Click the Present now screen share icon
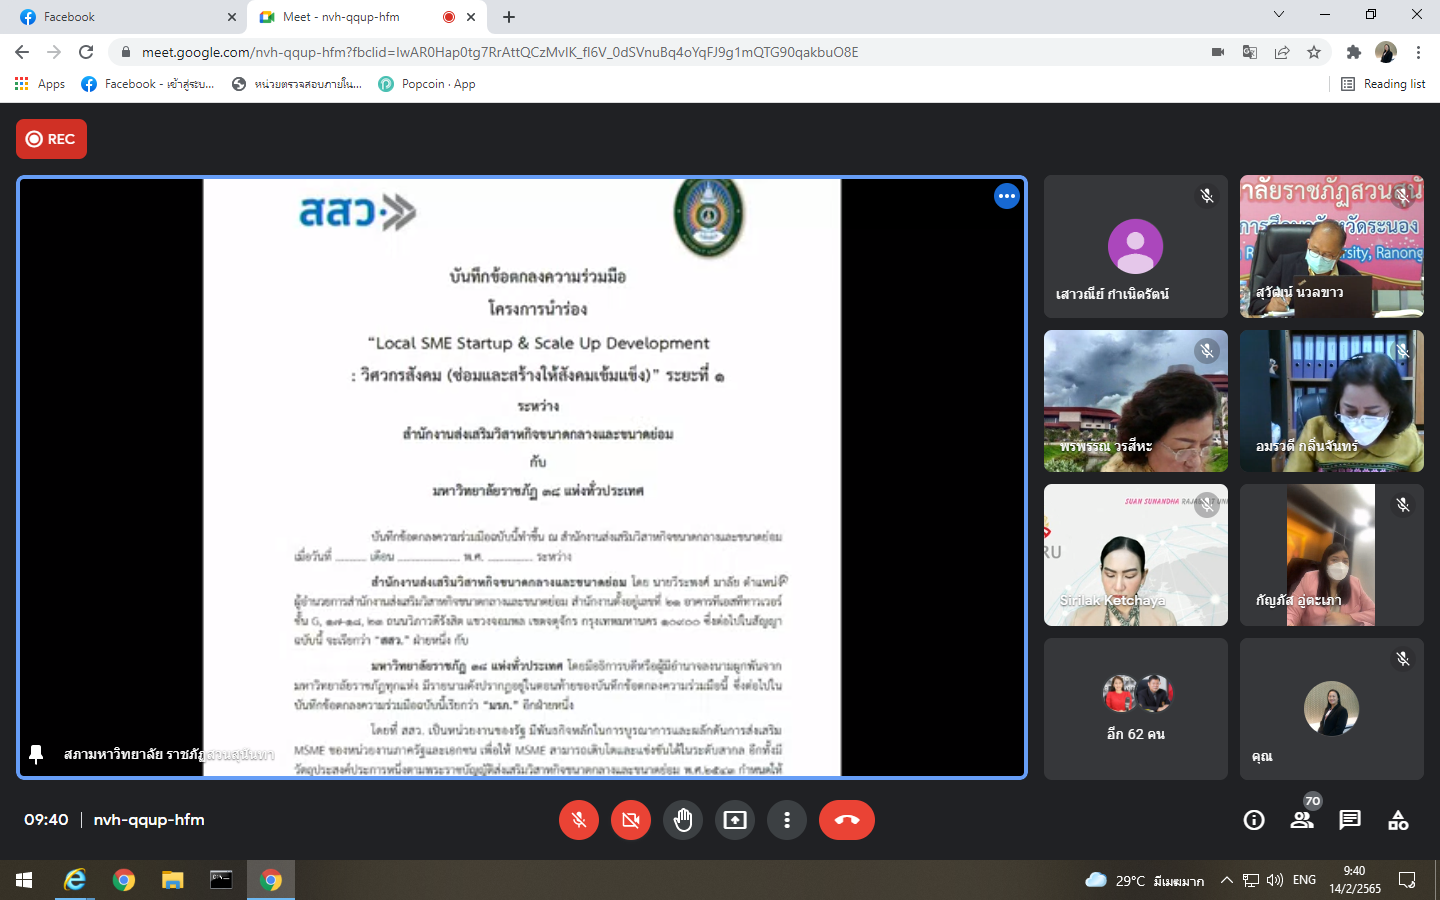Image resolution: width=1440 pixels, height=900 pixels. click(x=735, y=820)
